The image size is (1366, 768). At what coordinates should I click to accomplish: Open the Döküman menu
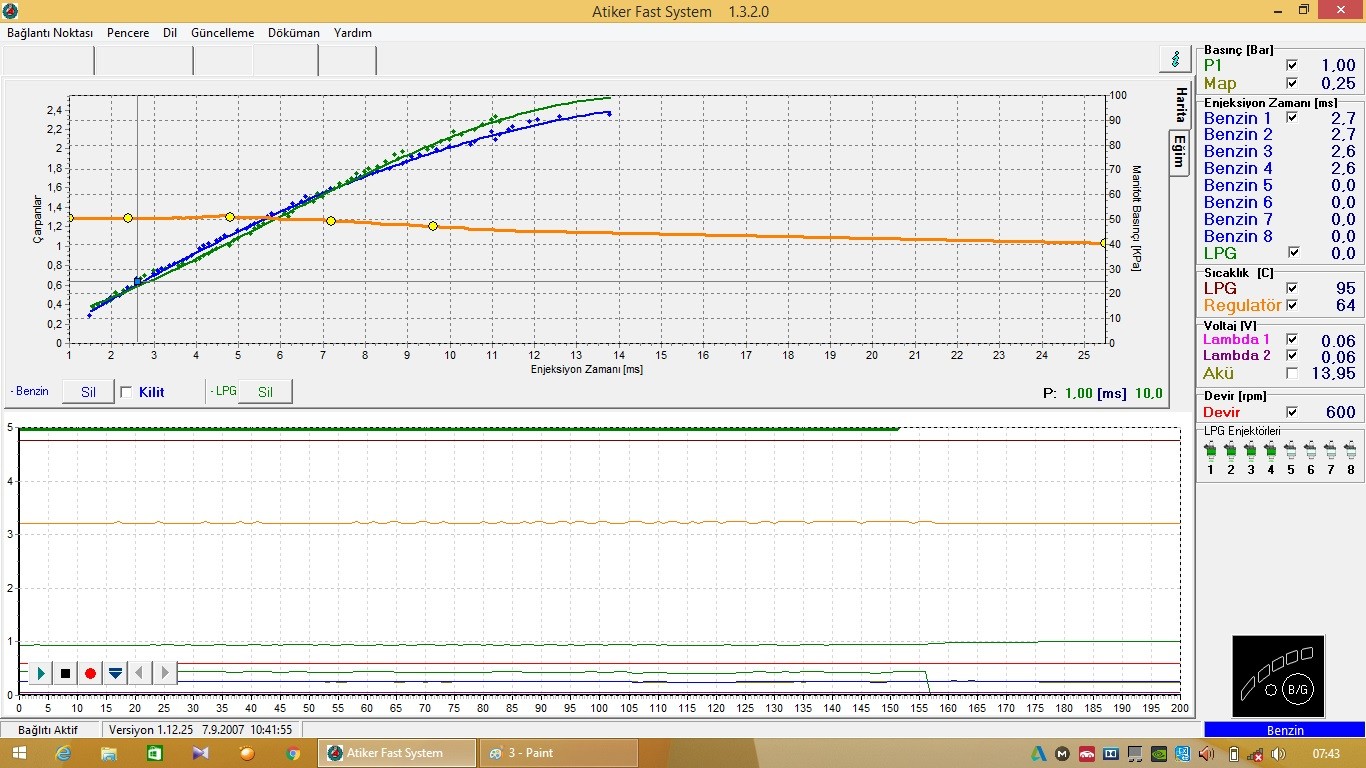coord(294,33)
